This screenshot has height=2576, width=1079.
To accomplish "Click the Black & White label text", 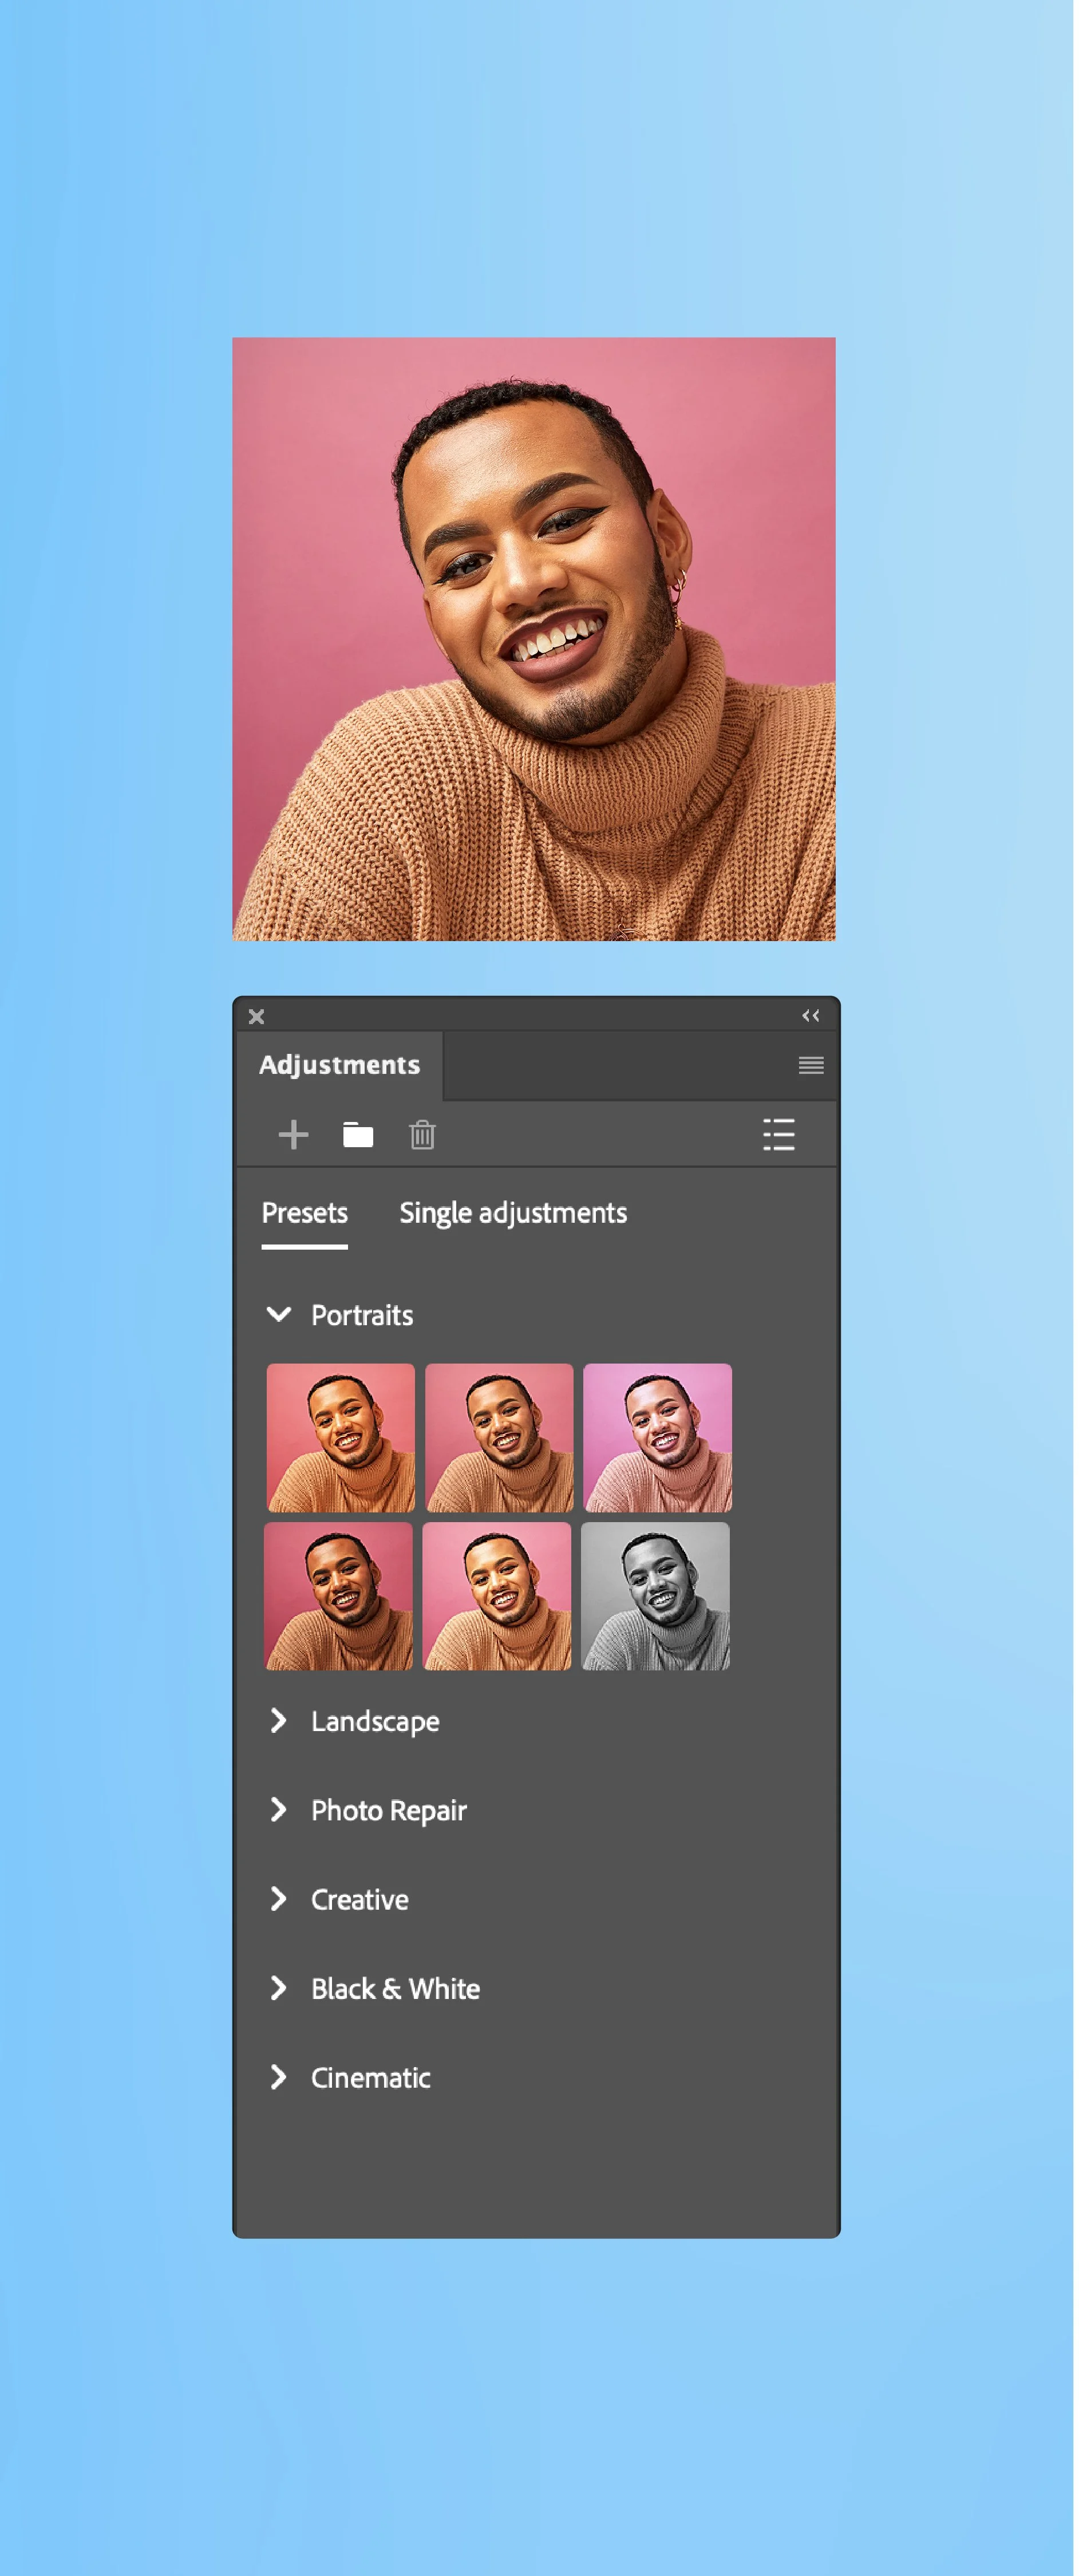I will point(396,1988).
